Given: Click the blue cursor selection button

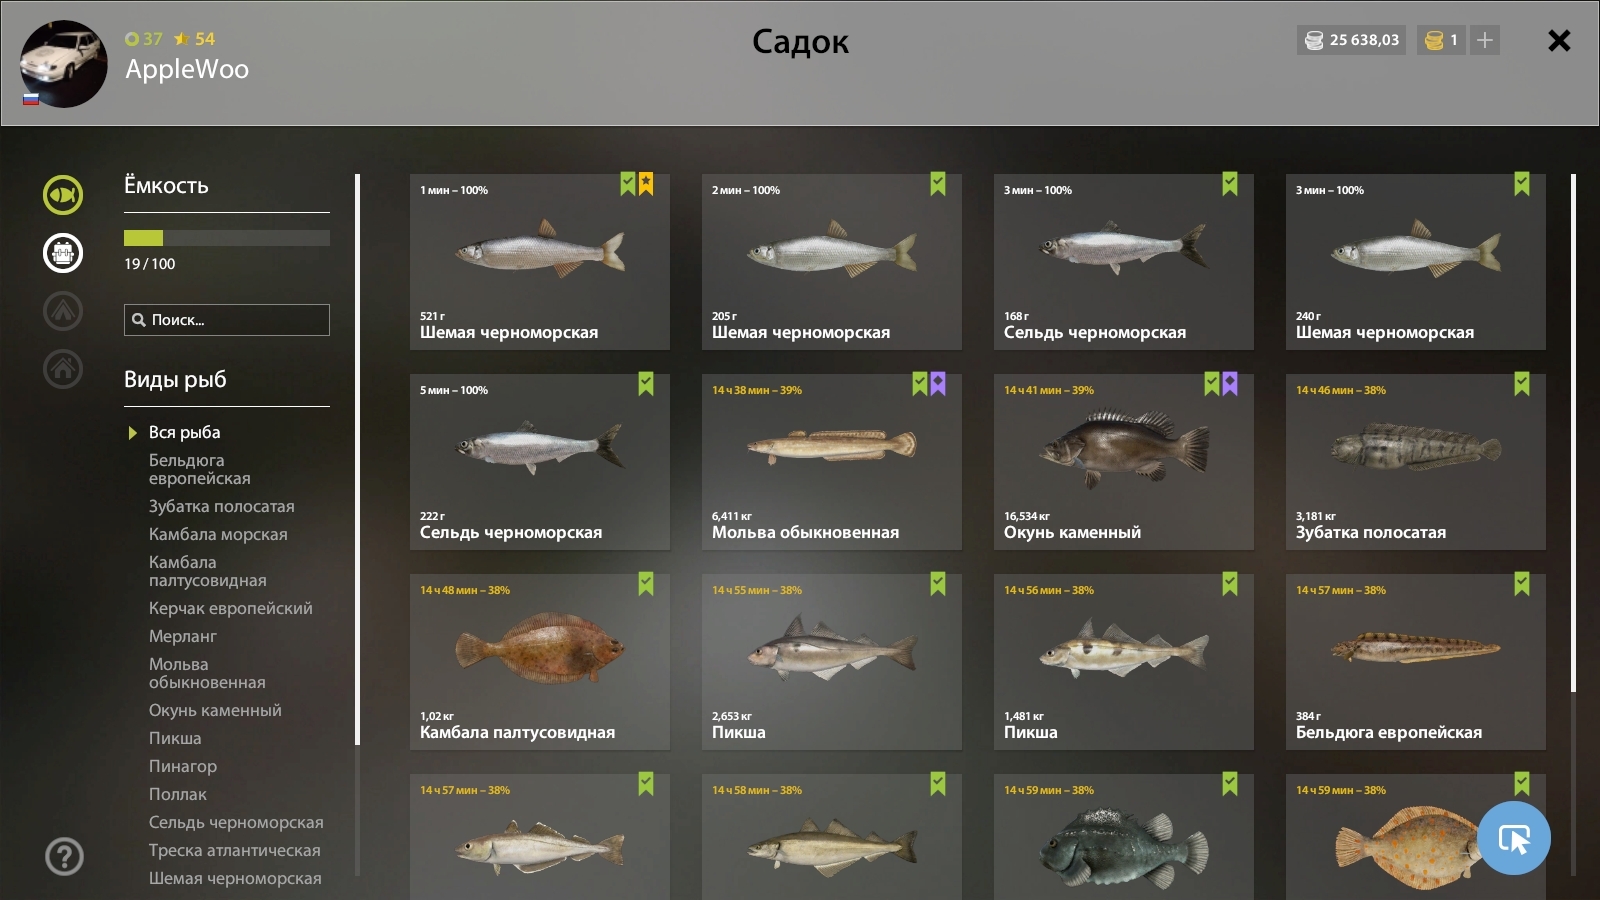Looking at the screenshot, I should 1513,838.
